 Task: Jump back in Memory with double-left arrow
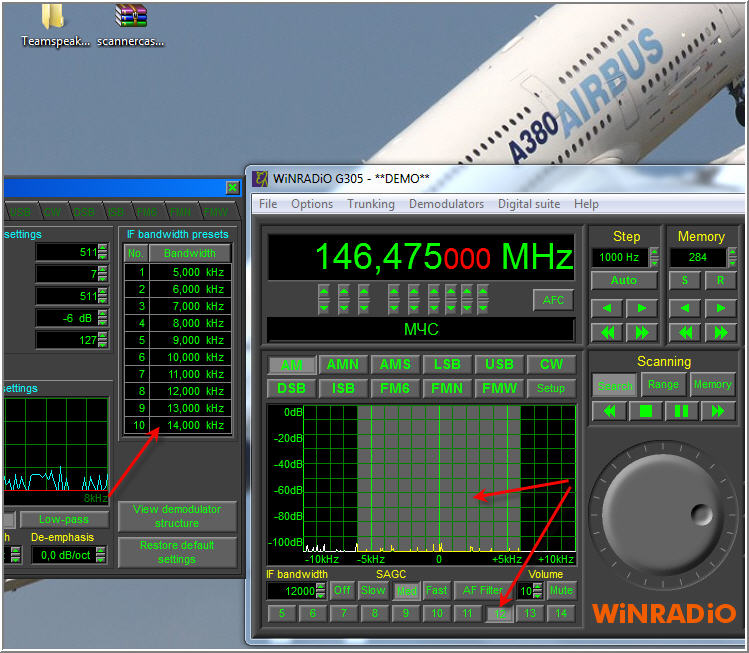click(x=685, y=332)
